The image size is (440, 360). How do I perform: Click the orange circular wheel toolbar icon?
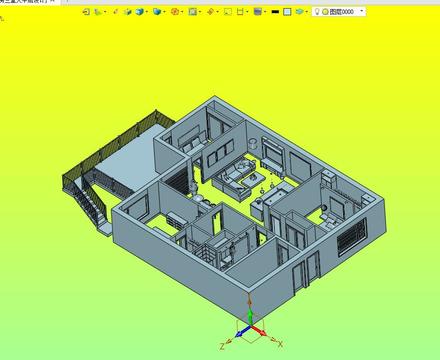(x=175, y=12)
